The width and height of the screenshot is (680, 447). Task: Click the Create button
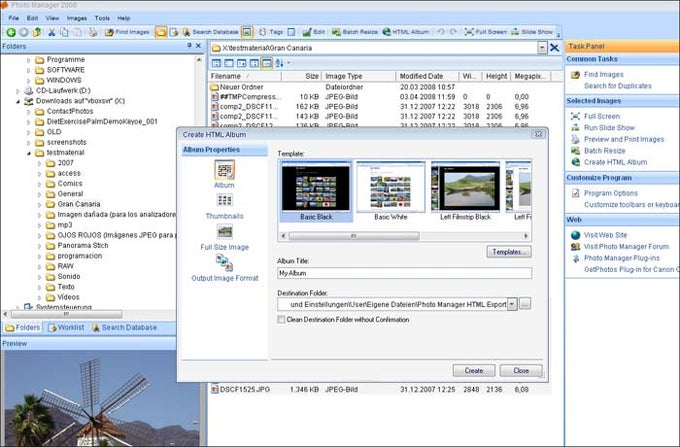click(474, 371)
